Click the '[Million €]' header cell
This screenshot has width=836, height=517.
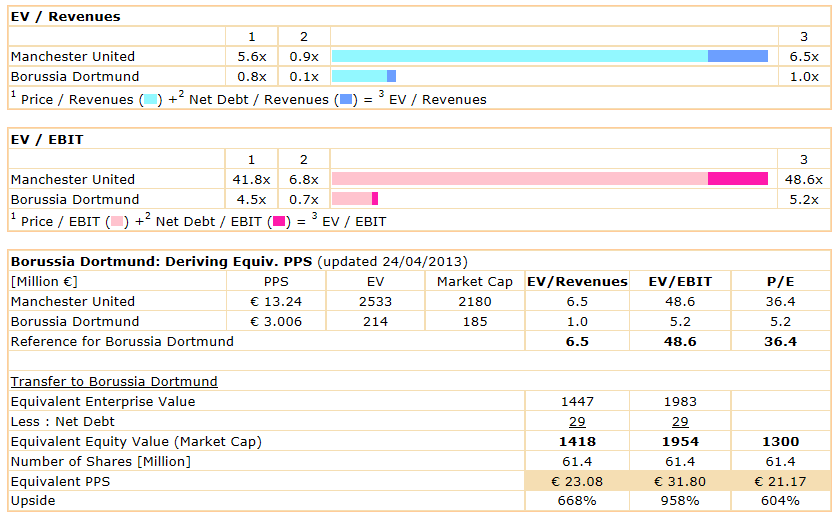(44, 281)
